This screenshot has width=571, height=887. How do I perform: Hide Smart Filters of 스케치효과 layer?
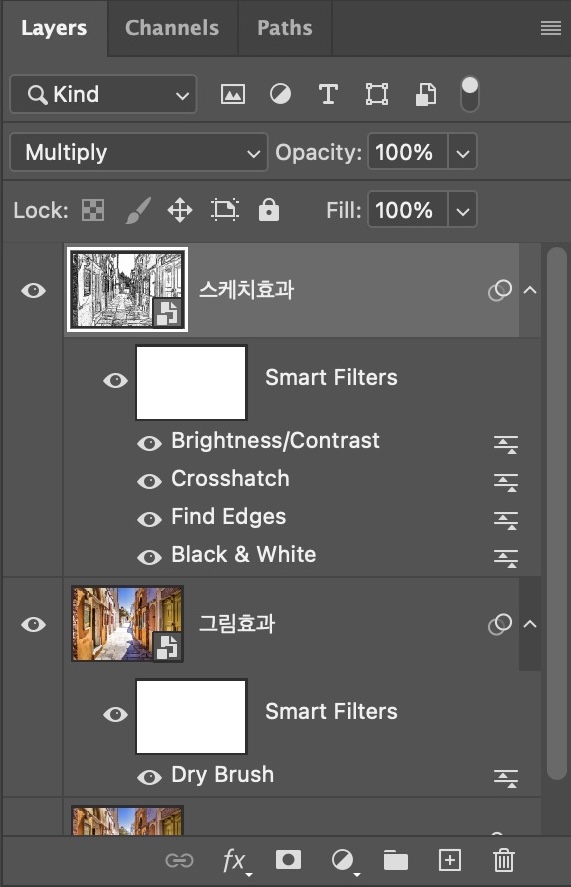point(115,380)
